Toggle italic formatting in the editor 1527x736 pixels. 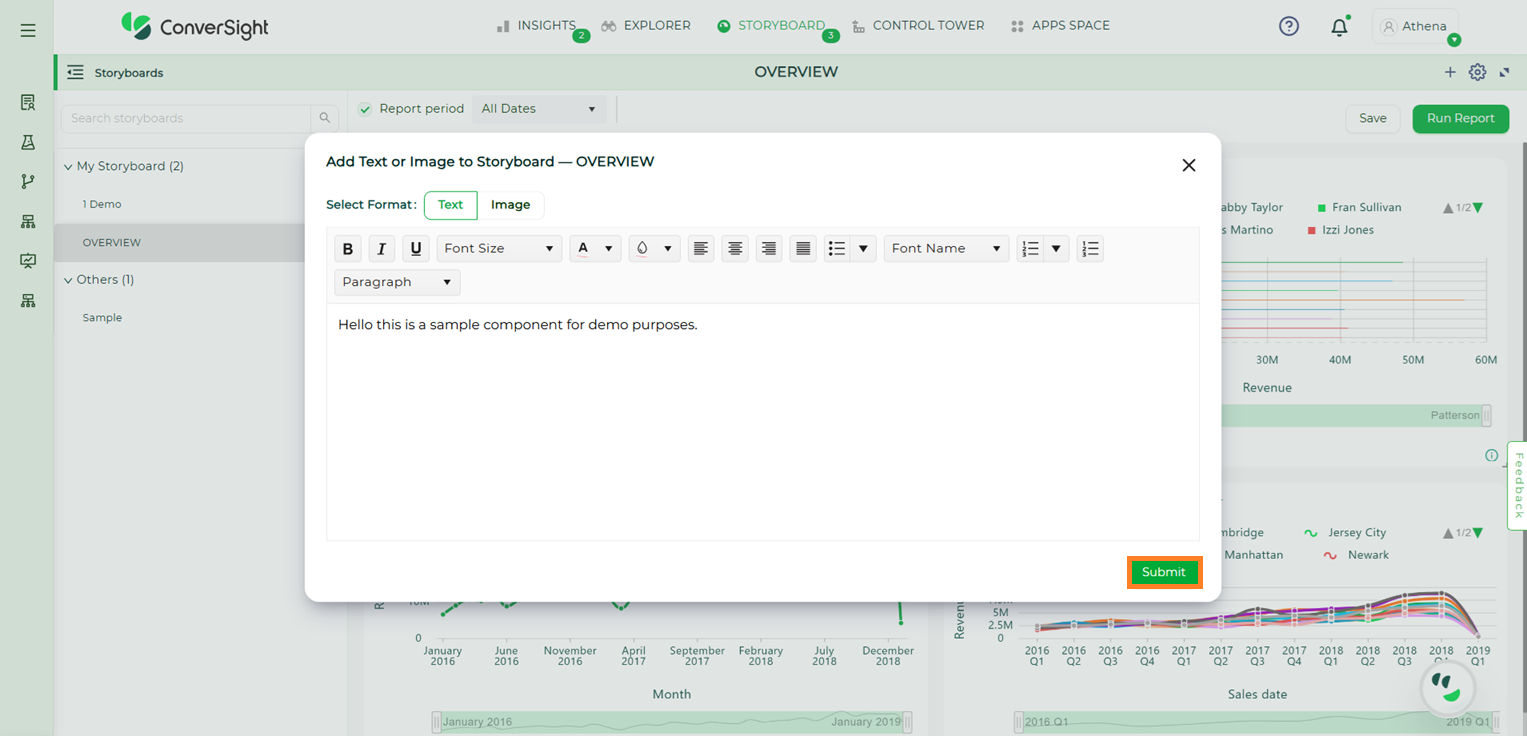pyautogui.click(x=382, y=249)
